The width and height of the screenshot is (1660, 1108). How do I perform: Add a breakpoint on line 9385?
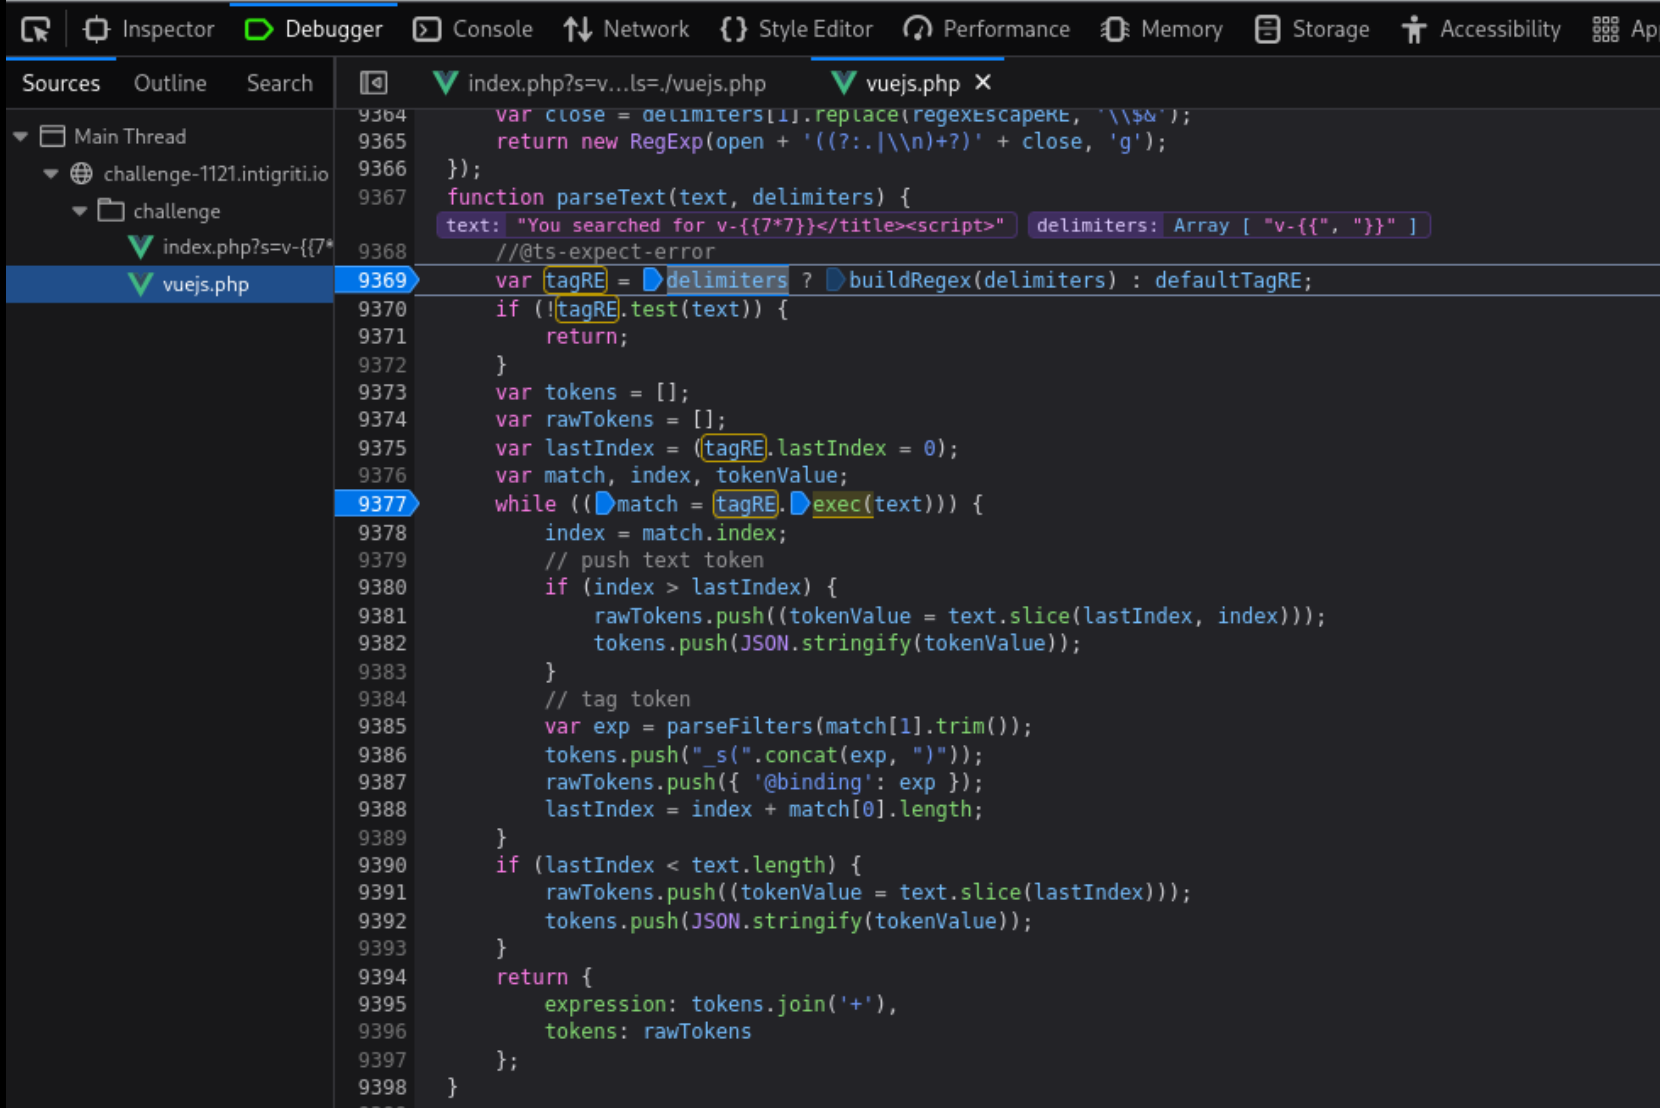(382, 726)
